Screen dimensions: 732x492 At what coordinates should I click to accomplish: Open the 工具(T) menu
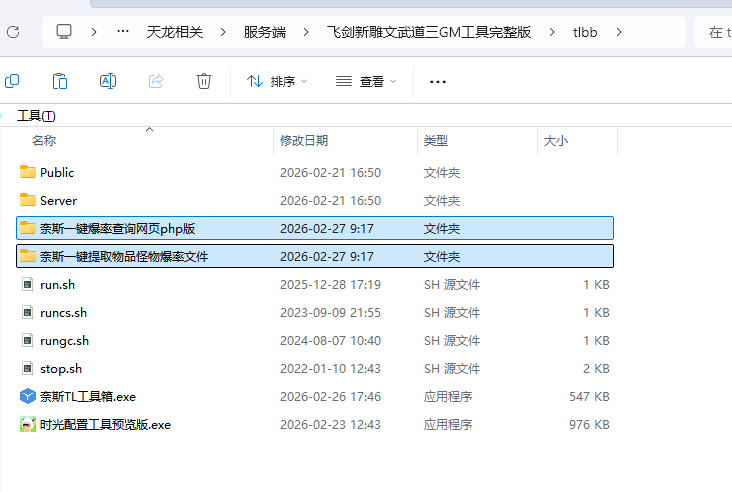[36, 116]
